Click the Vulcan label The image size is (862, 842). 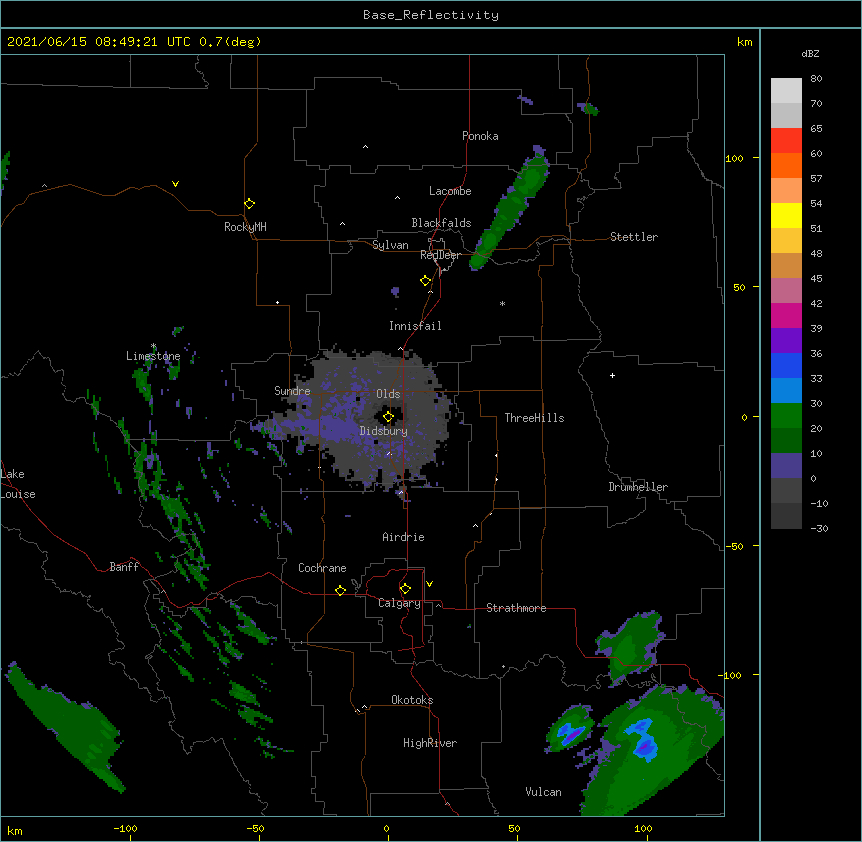coord(543,792)
